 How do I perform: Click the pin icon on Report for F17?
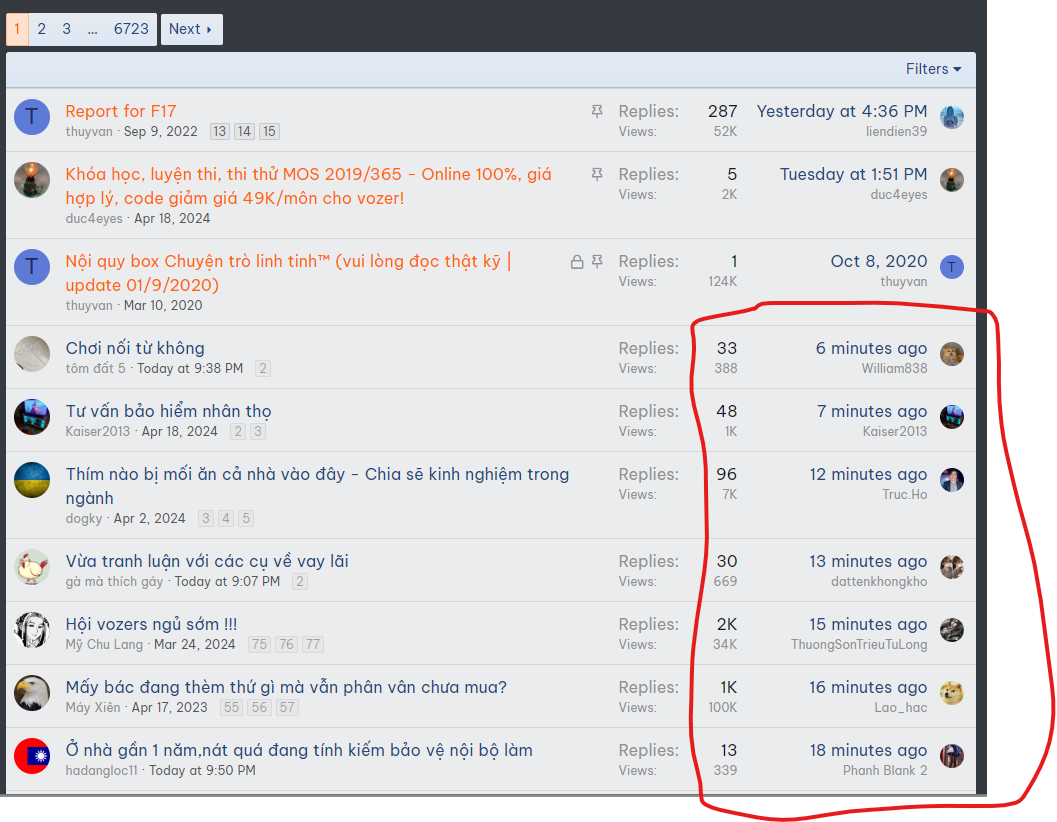click(x=597, y=112)
